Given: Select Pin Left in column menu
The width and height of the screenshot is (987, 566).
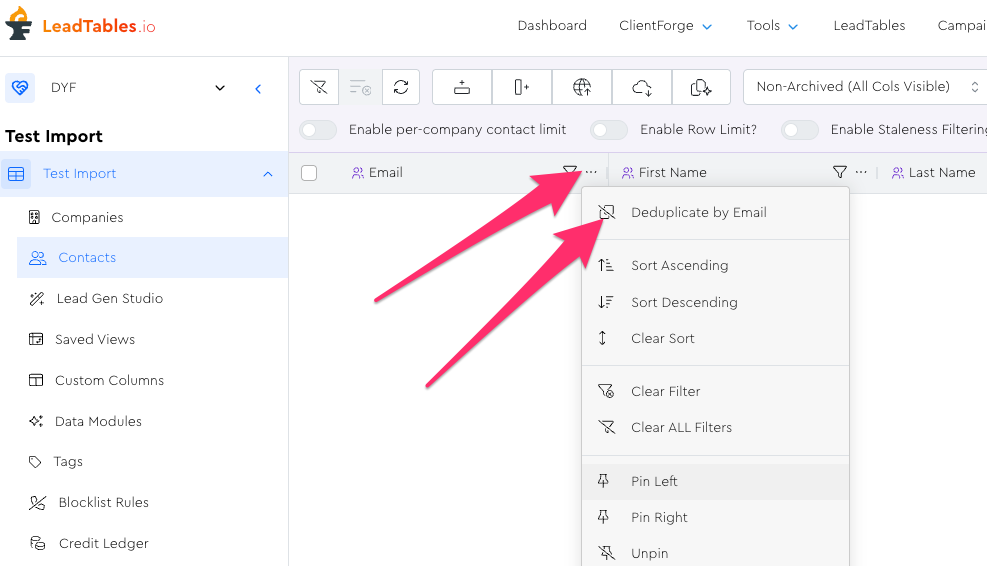Looking at the screenshot, I should click(654, 482).
